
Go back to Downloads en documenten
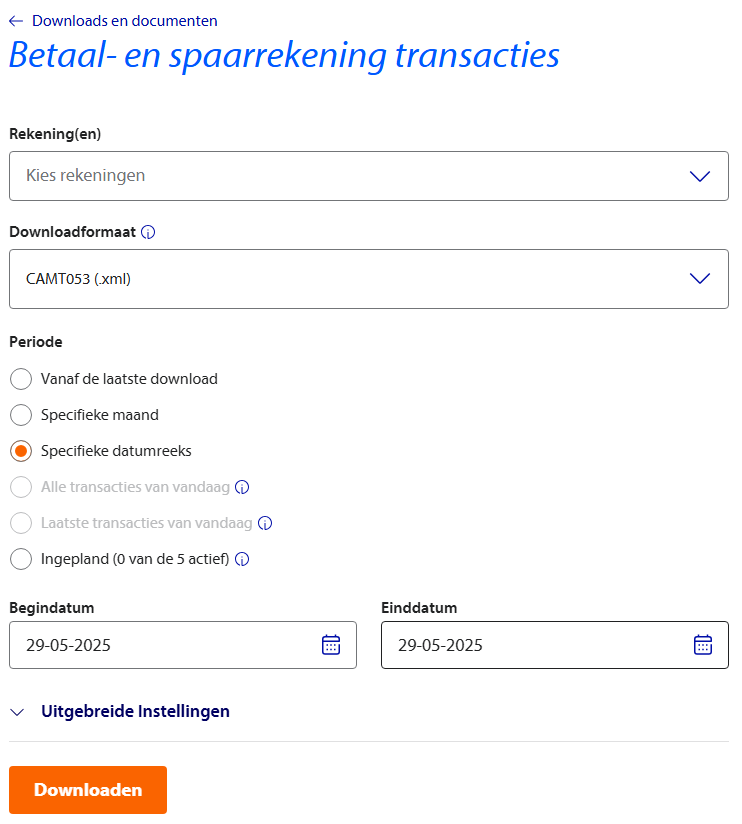tap(124, 21)
